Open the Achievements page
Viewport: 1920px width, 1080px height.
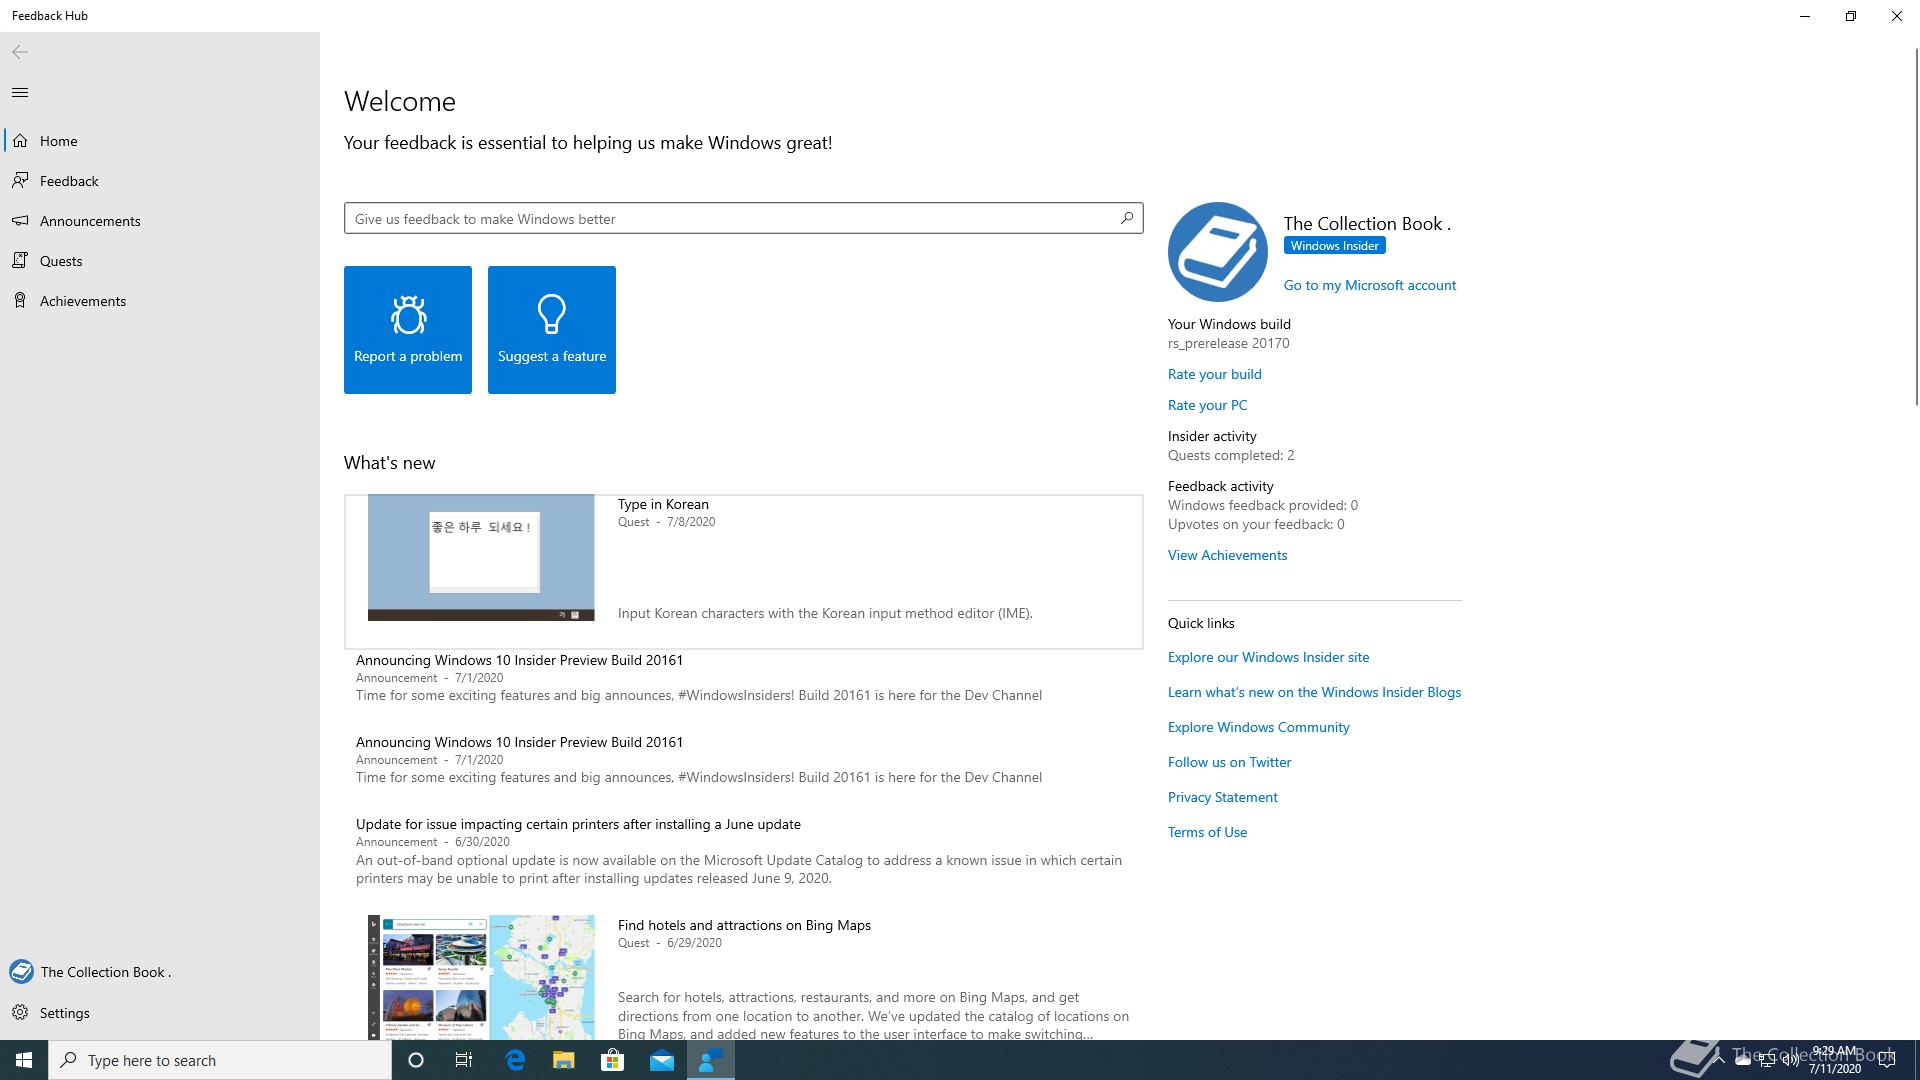pos(160,301)
